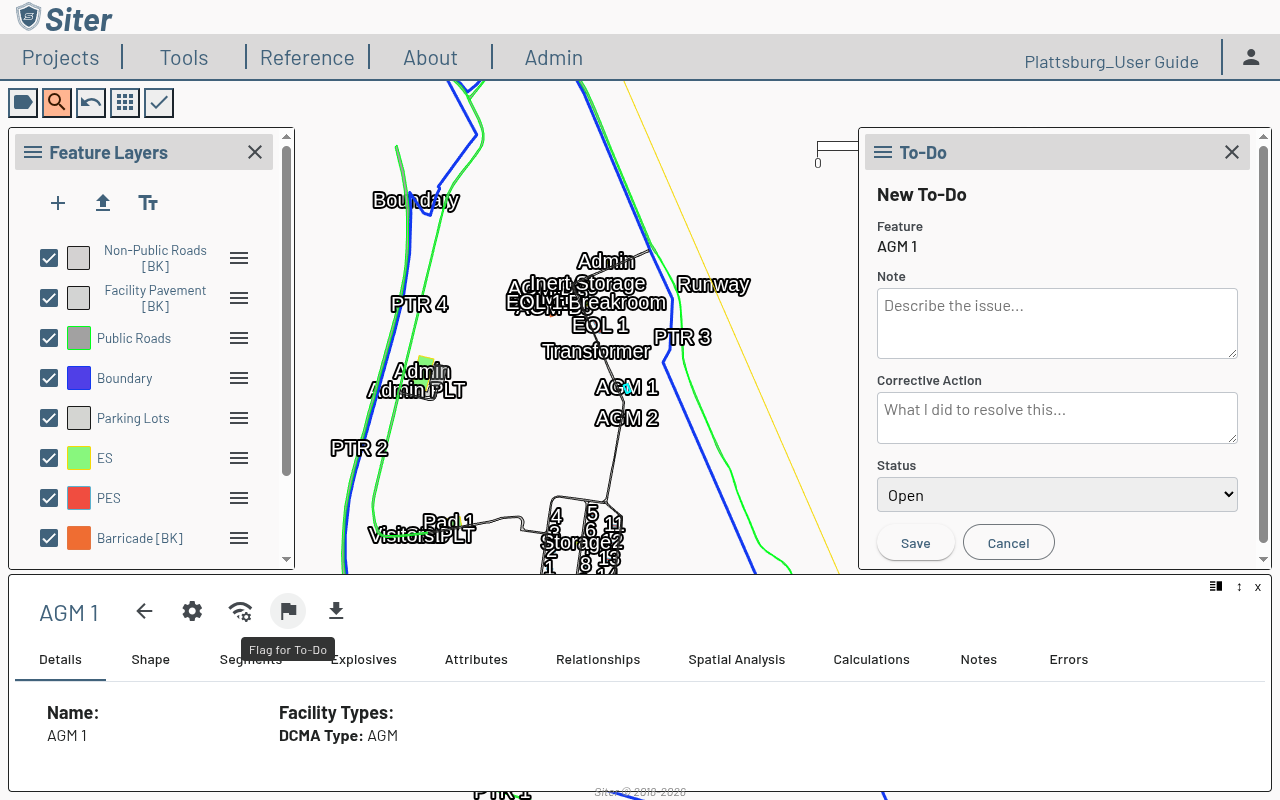Toggle the PES layer checkbox
The image size is (1280, 800).
[x=49, y=498]
